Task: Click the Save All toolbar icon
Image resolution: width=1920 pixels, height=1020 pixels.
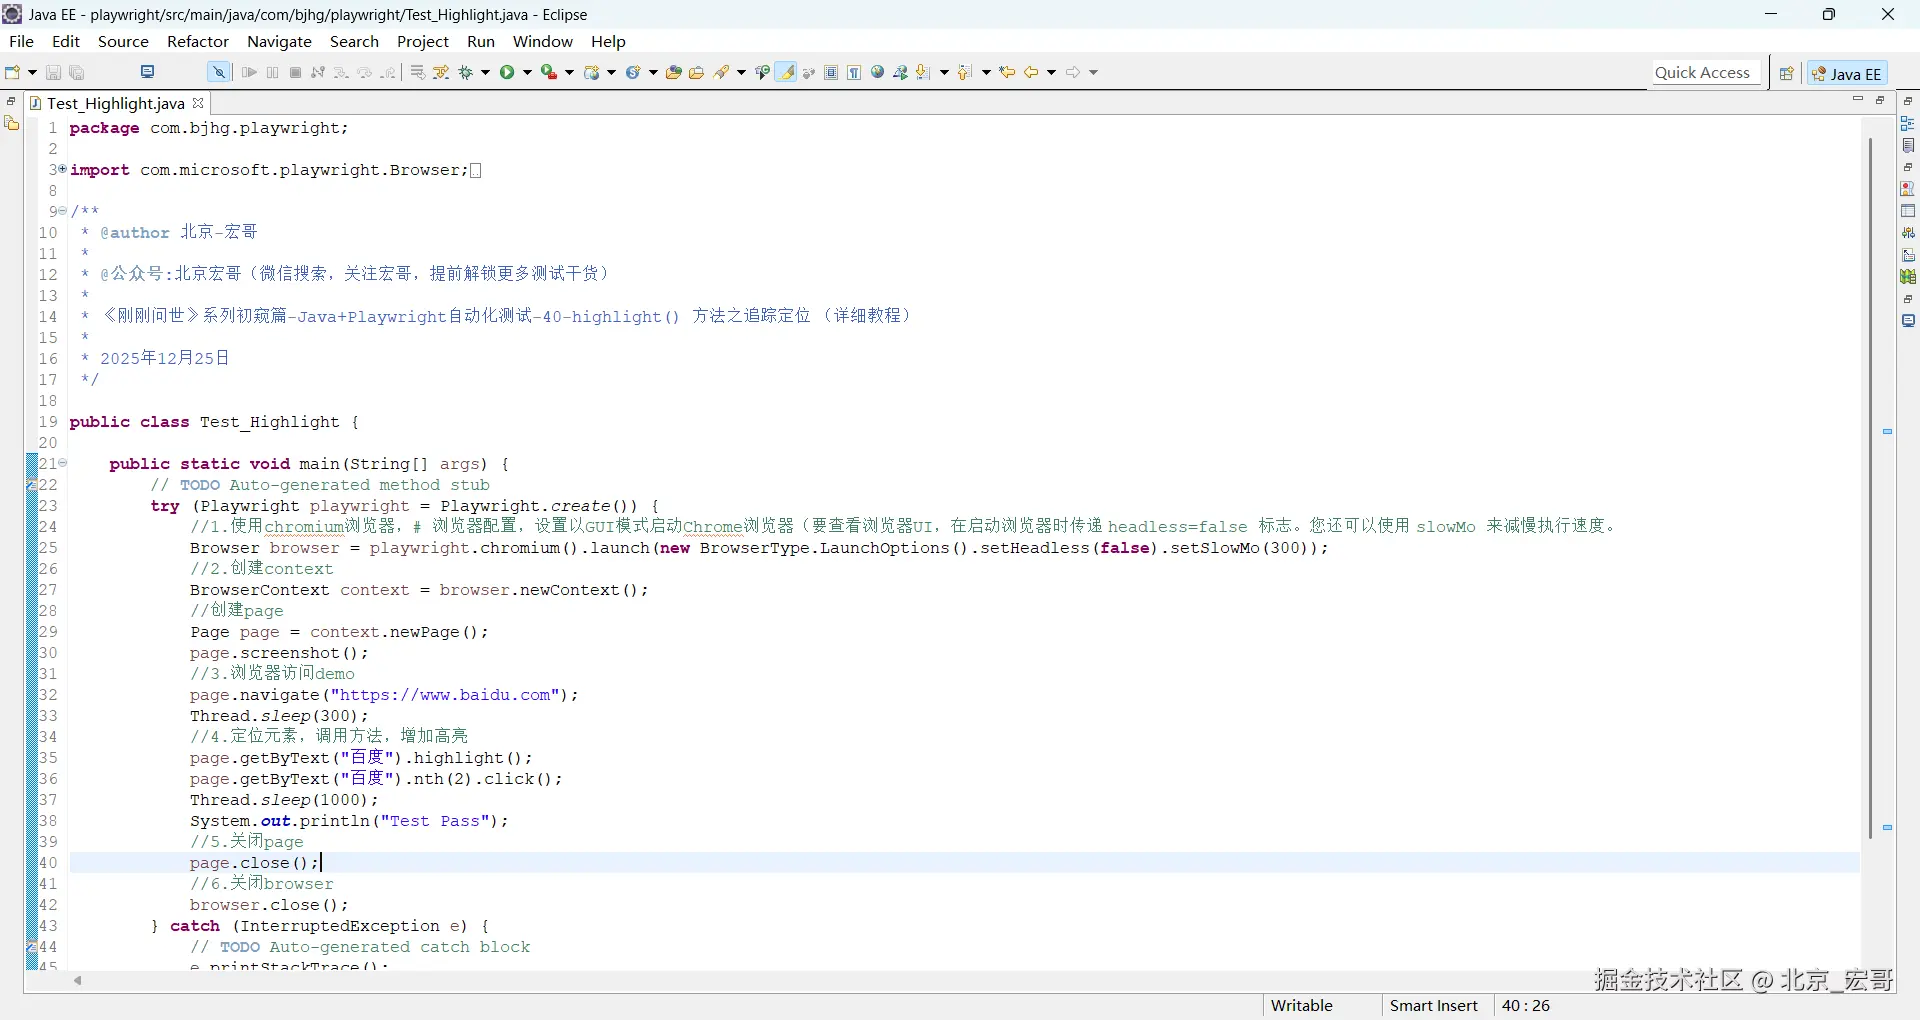Action: point(77,72)
